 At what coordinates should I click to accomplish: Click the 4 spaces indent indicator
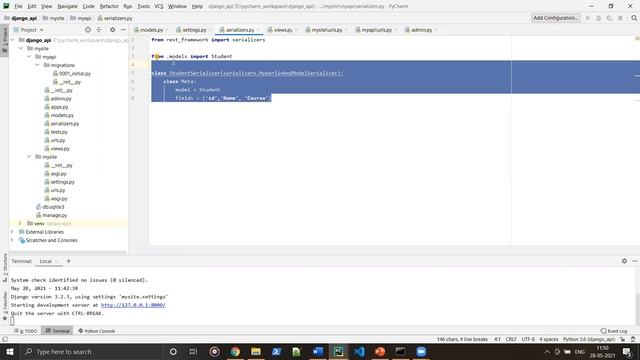549,339
